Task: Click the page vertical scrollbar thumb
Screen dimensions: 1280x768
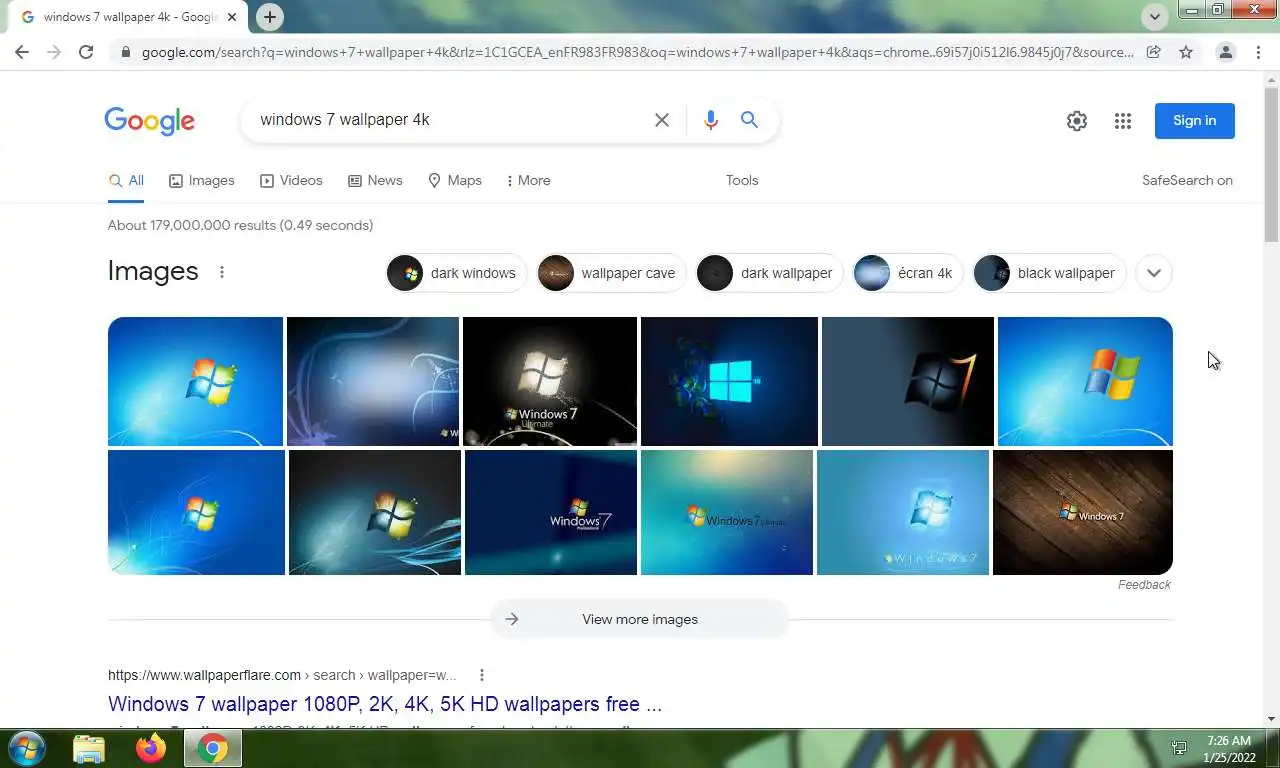Action: [x=1271, y=165]
